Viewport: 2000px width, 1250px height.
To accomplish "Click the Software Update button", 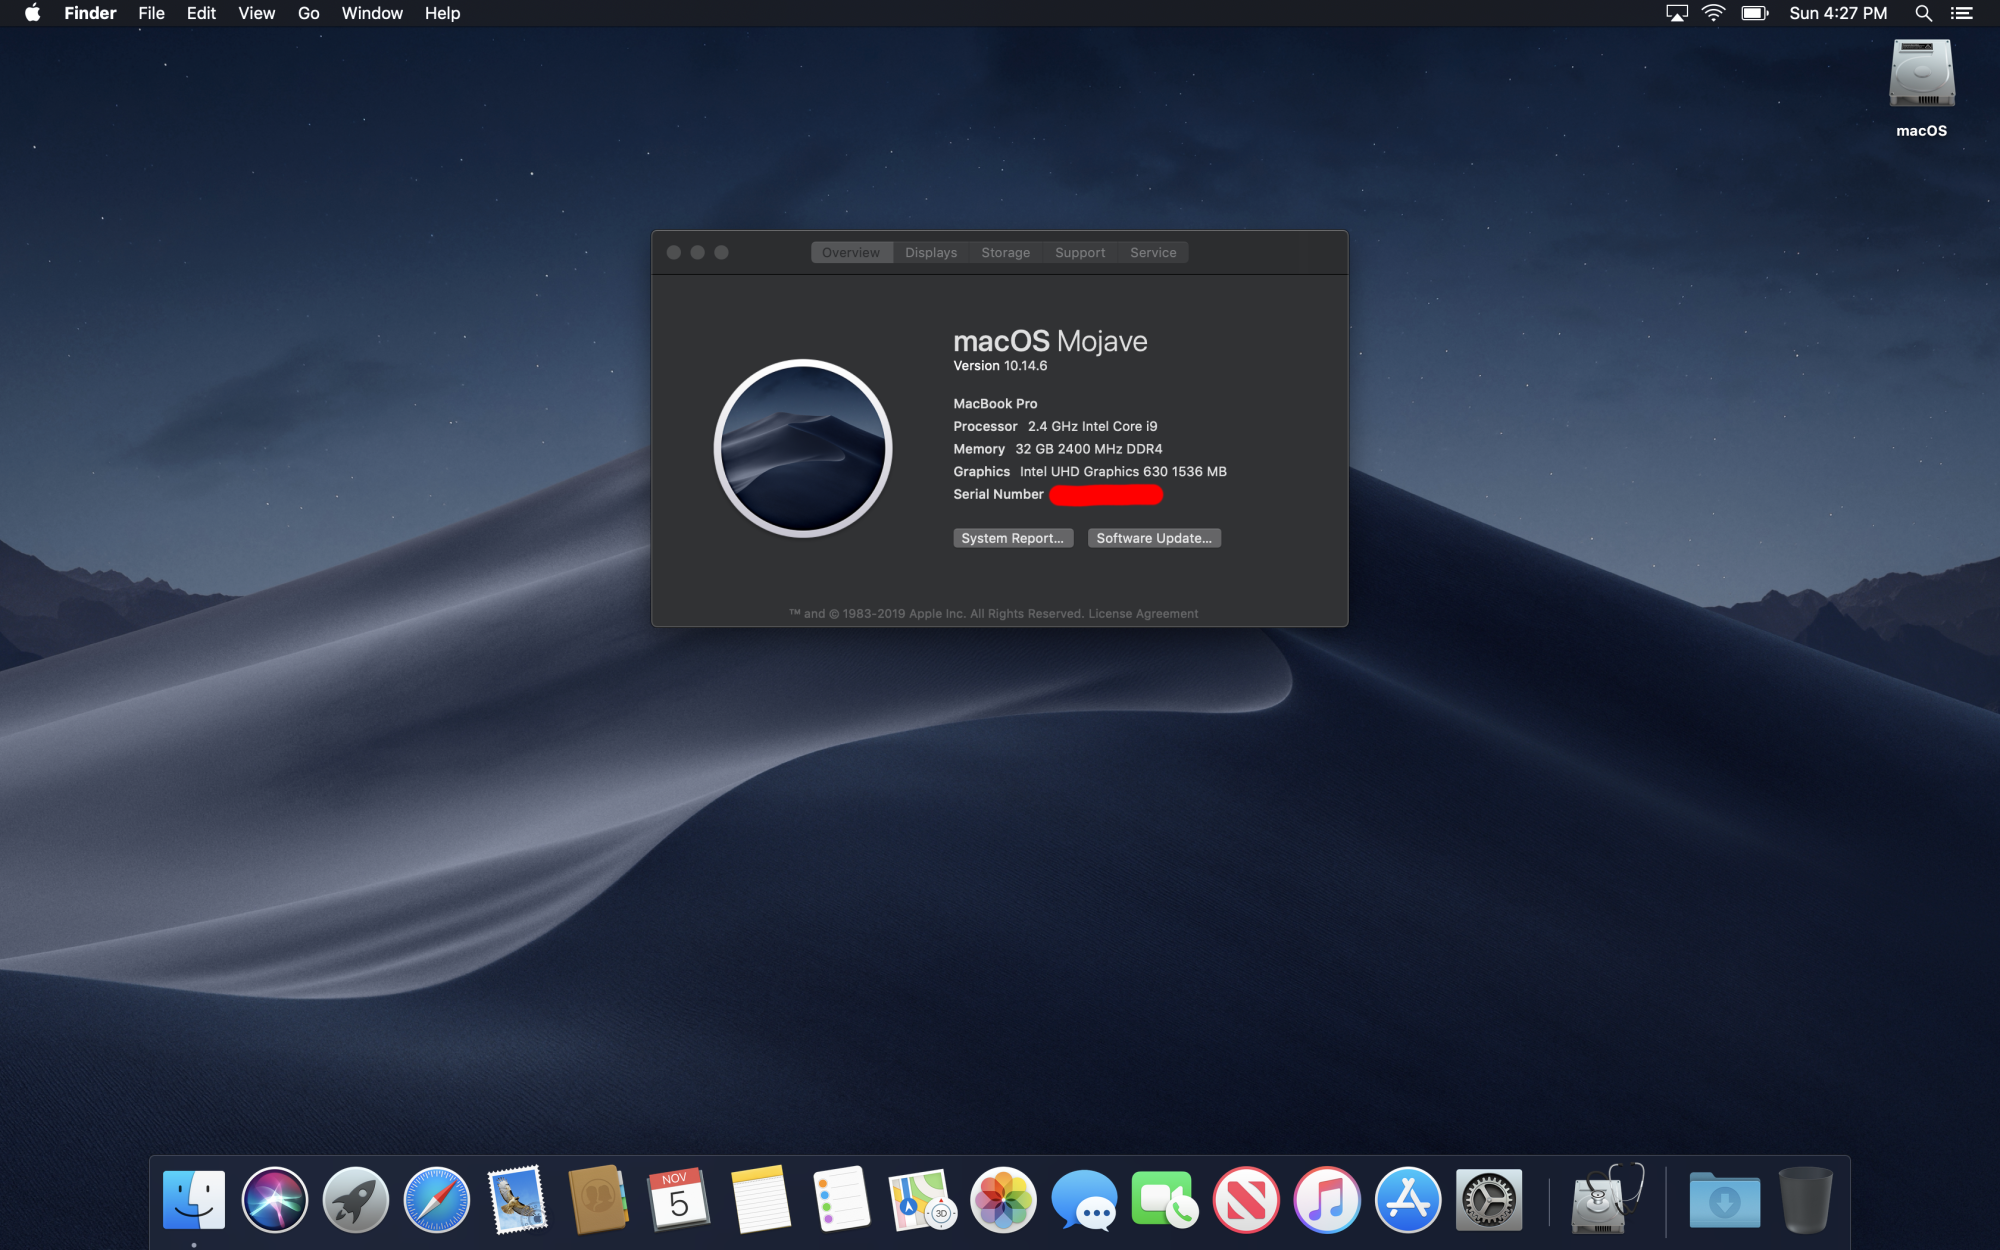I will tap(1154, 538).
